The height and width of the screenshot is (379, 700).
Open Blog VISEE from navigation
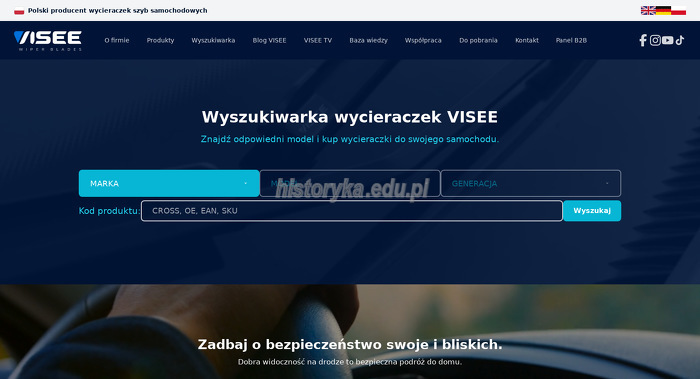(x=269, y=40)
